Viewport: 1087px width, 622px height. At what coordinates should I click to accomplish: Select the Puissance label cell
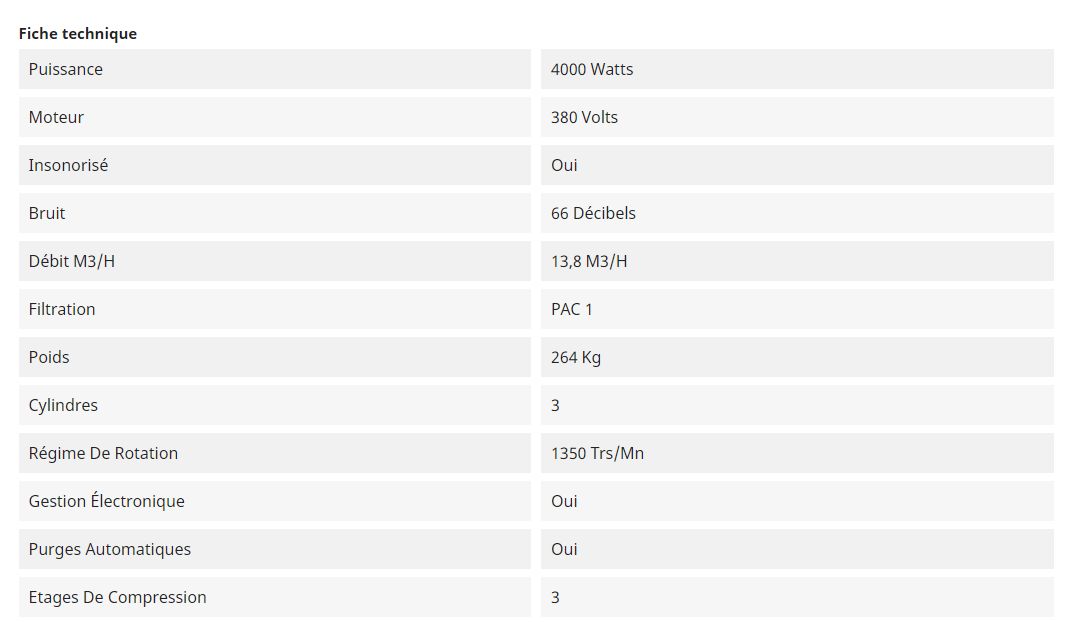click(x=66, y=69)
